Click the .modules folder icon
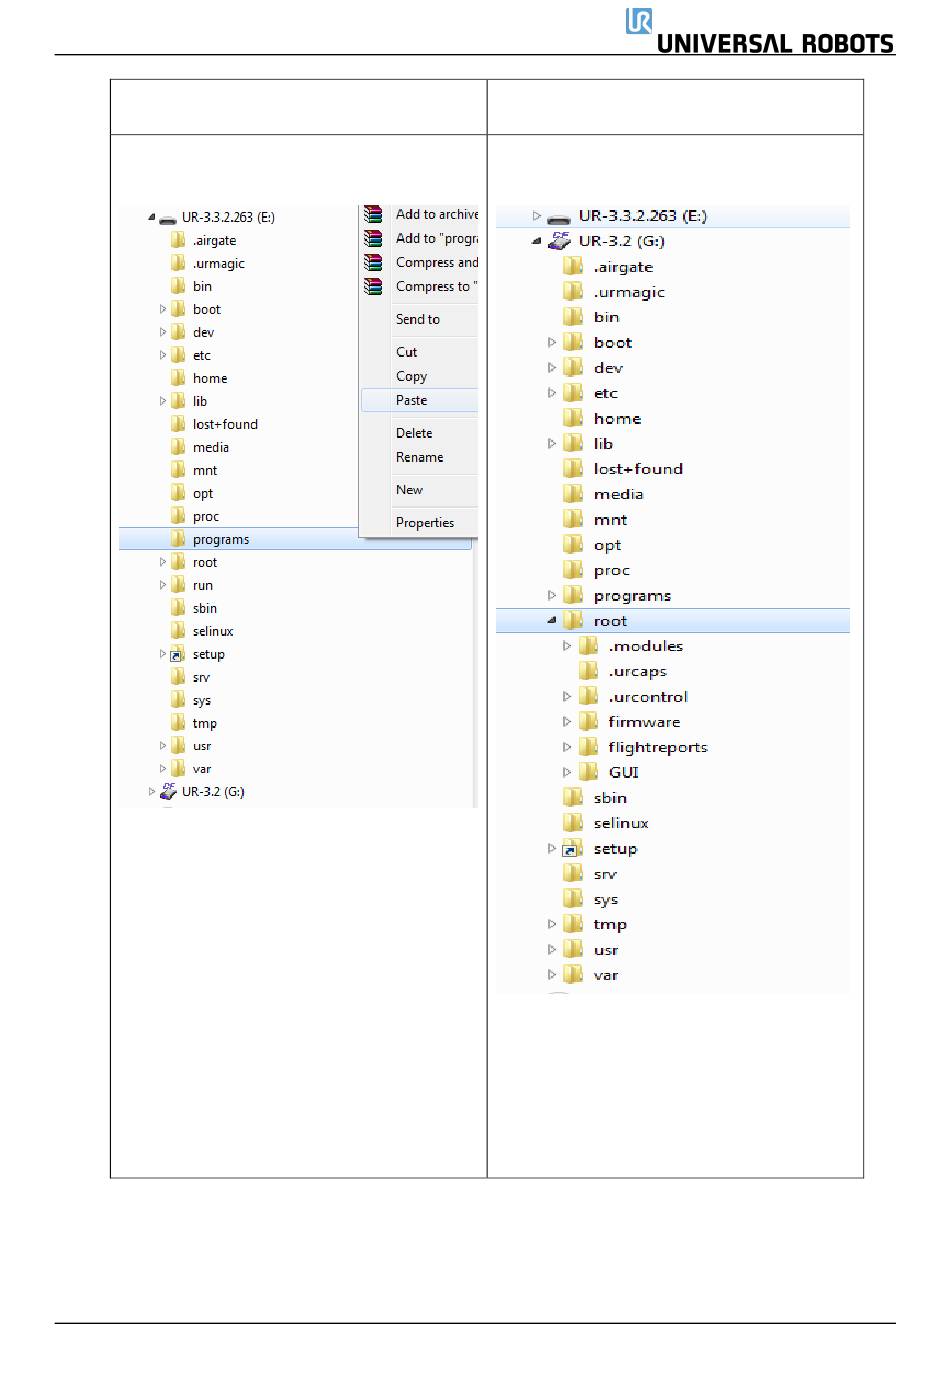Screen dimensions: 950x1378 (x=589, y=646)
